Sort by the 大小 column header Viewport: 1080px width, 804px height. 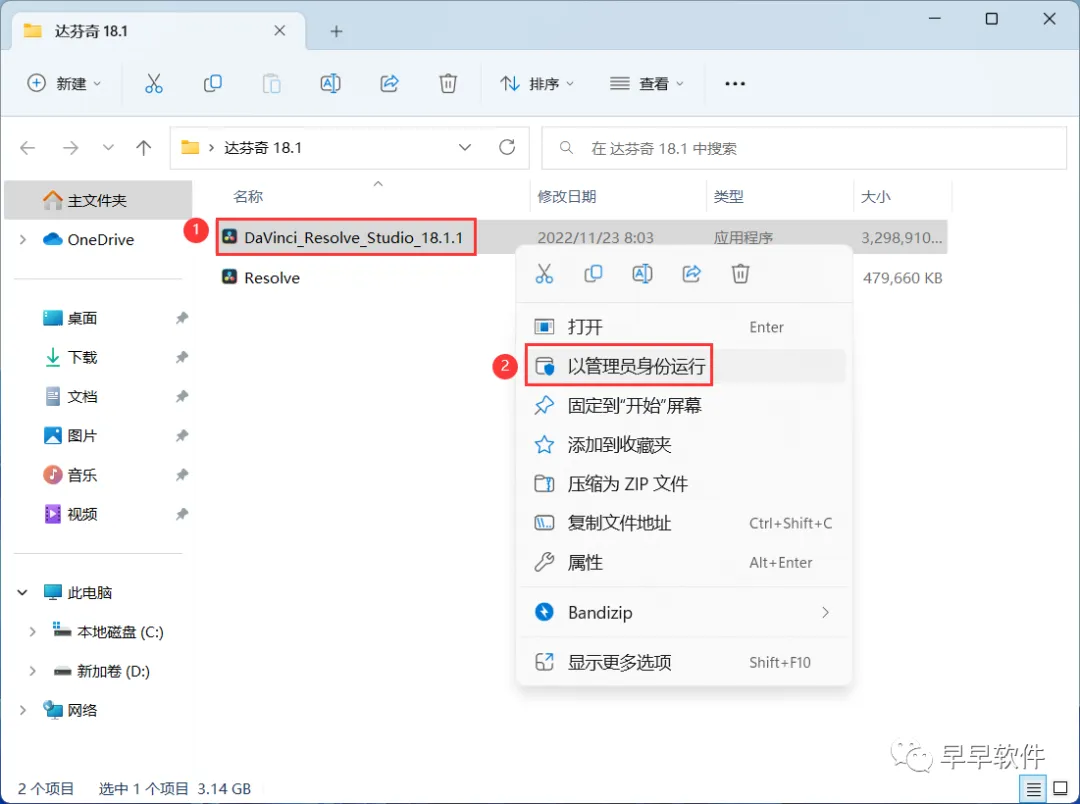pyautogui.click(x=875, y=196)
